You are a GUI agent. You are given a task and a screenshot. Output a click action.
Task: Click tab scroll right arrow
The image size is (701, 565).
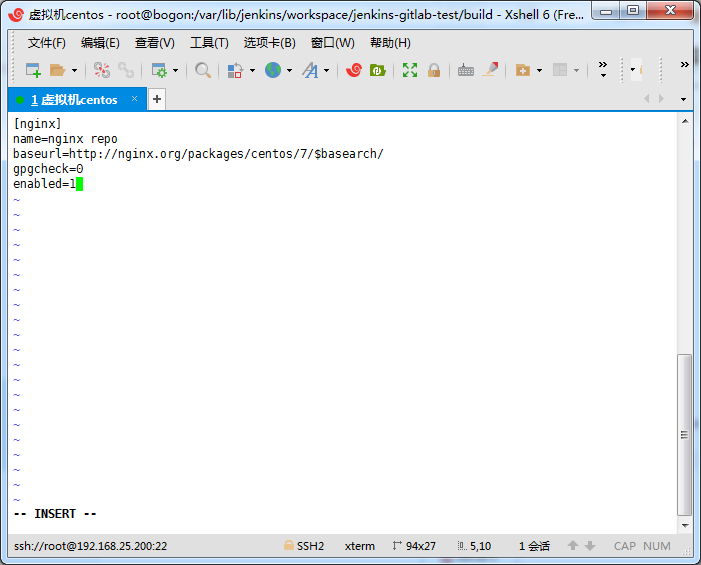click(661, 99)
